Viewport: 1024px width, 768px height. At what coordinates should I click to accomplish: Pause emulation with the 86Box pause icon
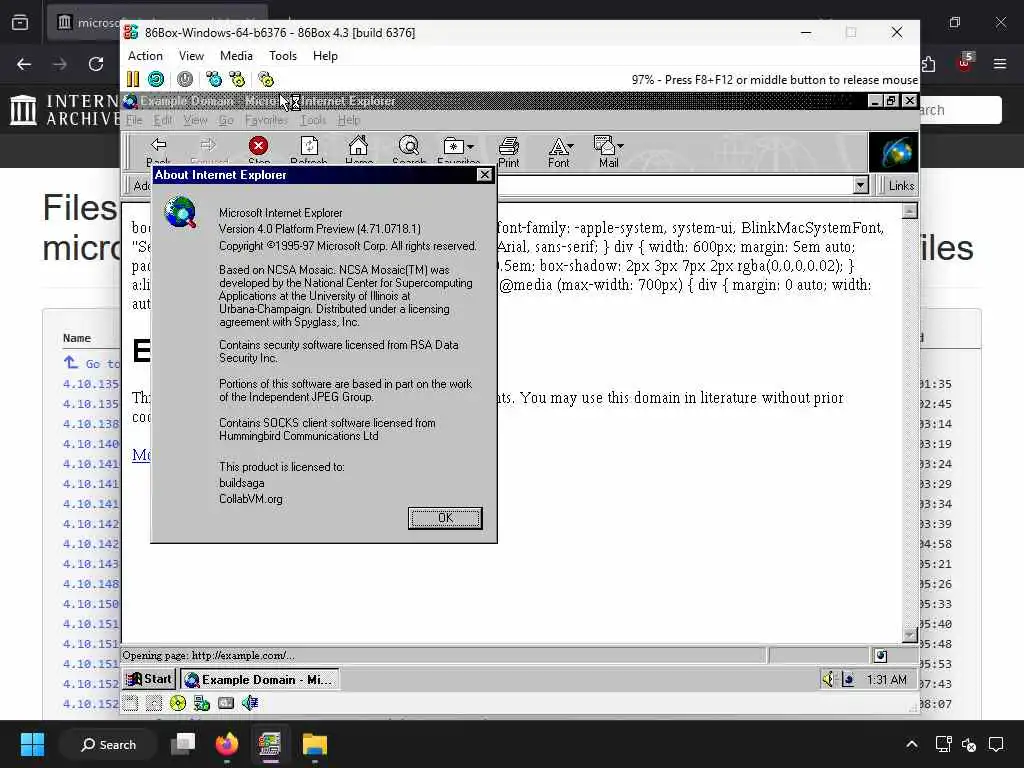click(x=133, y=80)
